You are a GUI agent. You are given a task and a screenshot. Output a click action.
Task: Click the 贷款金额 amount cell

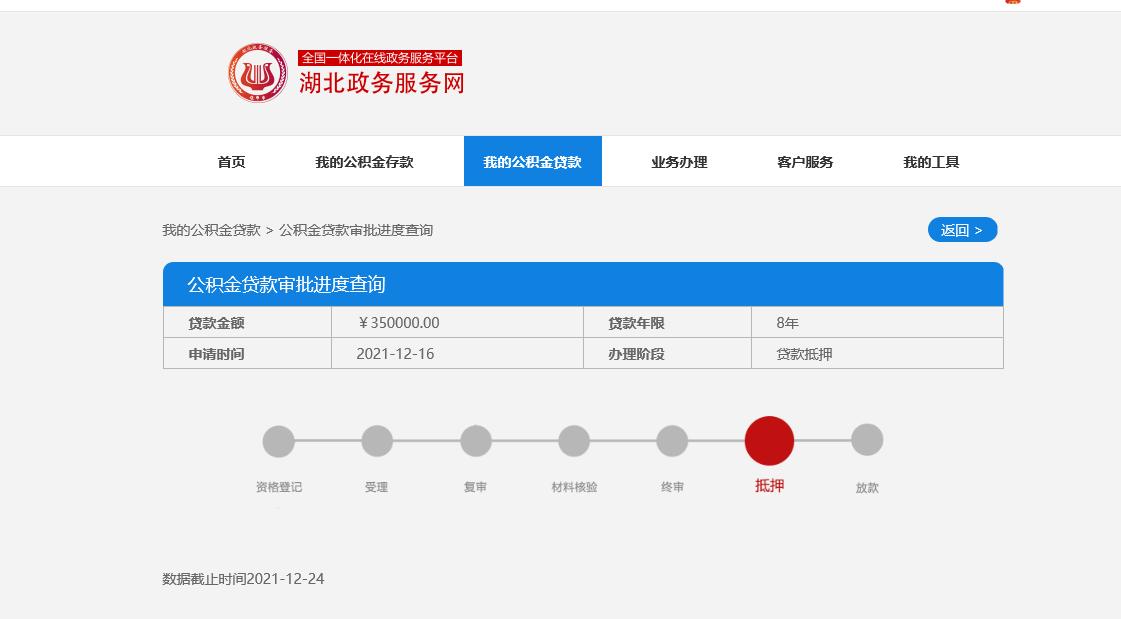click(x=247, y=321)
